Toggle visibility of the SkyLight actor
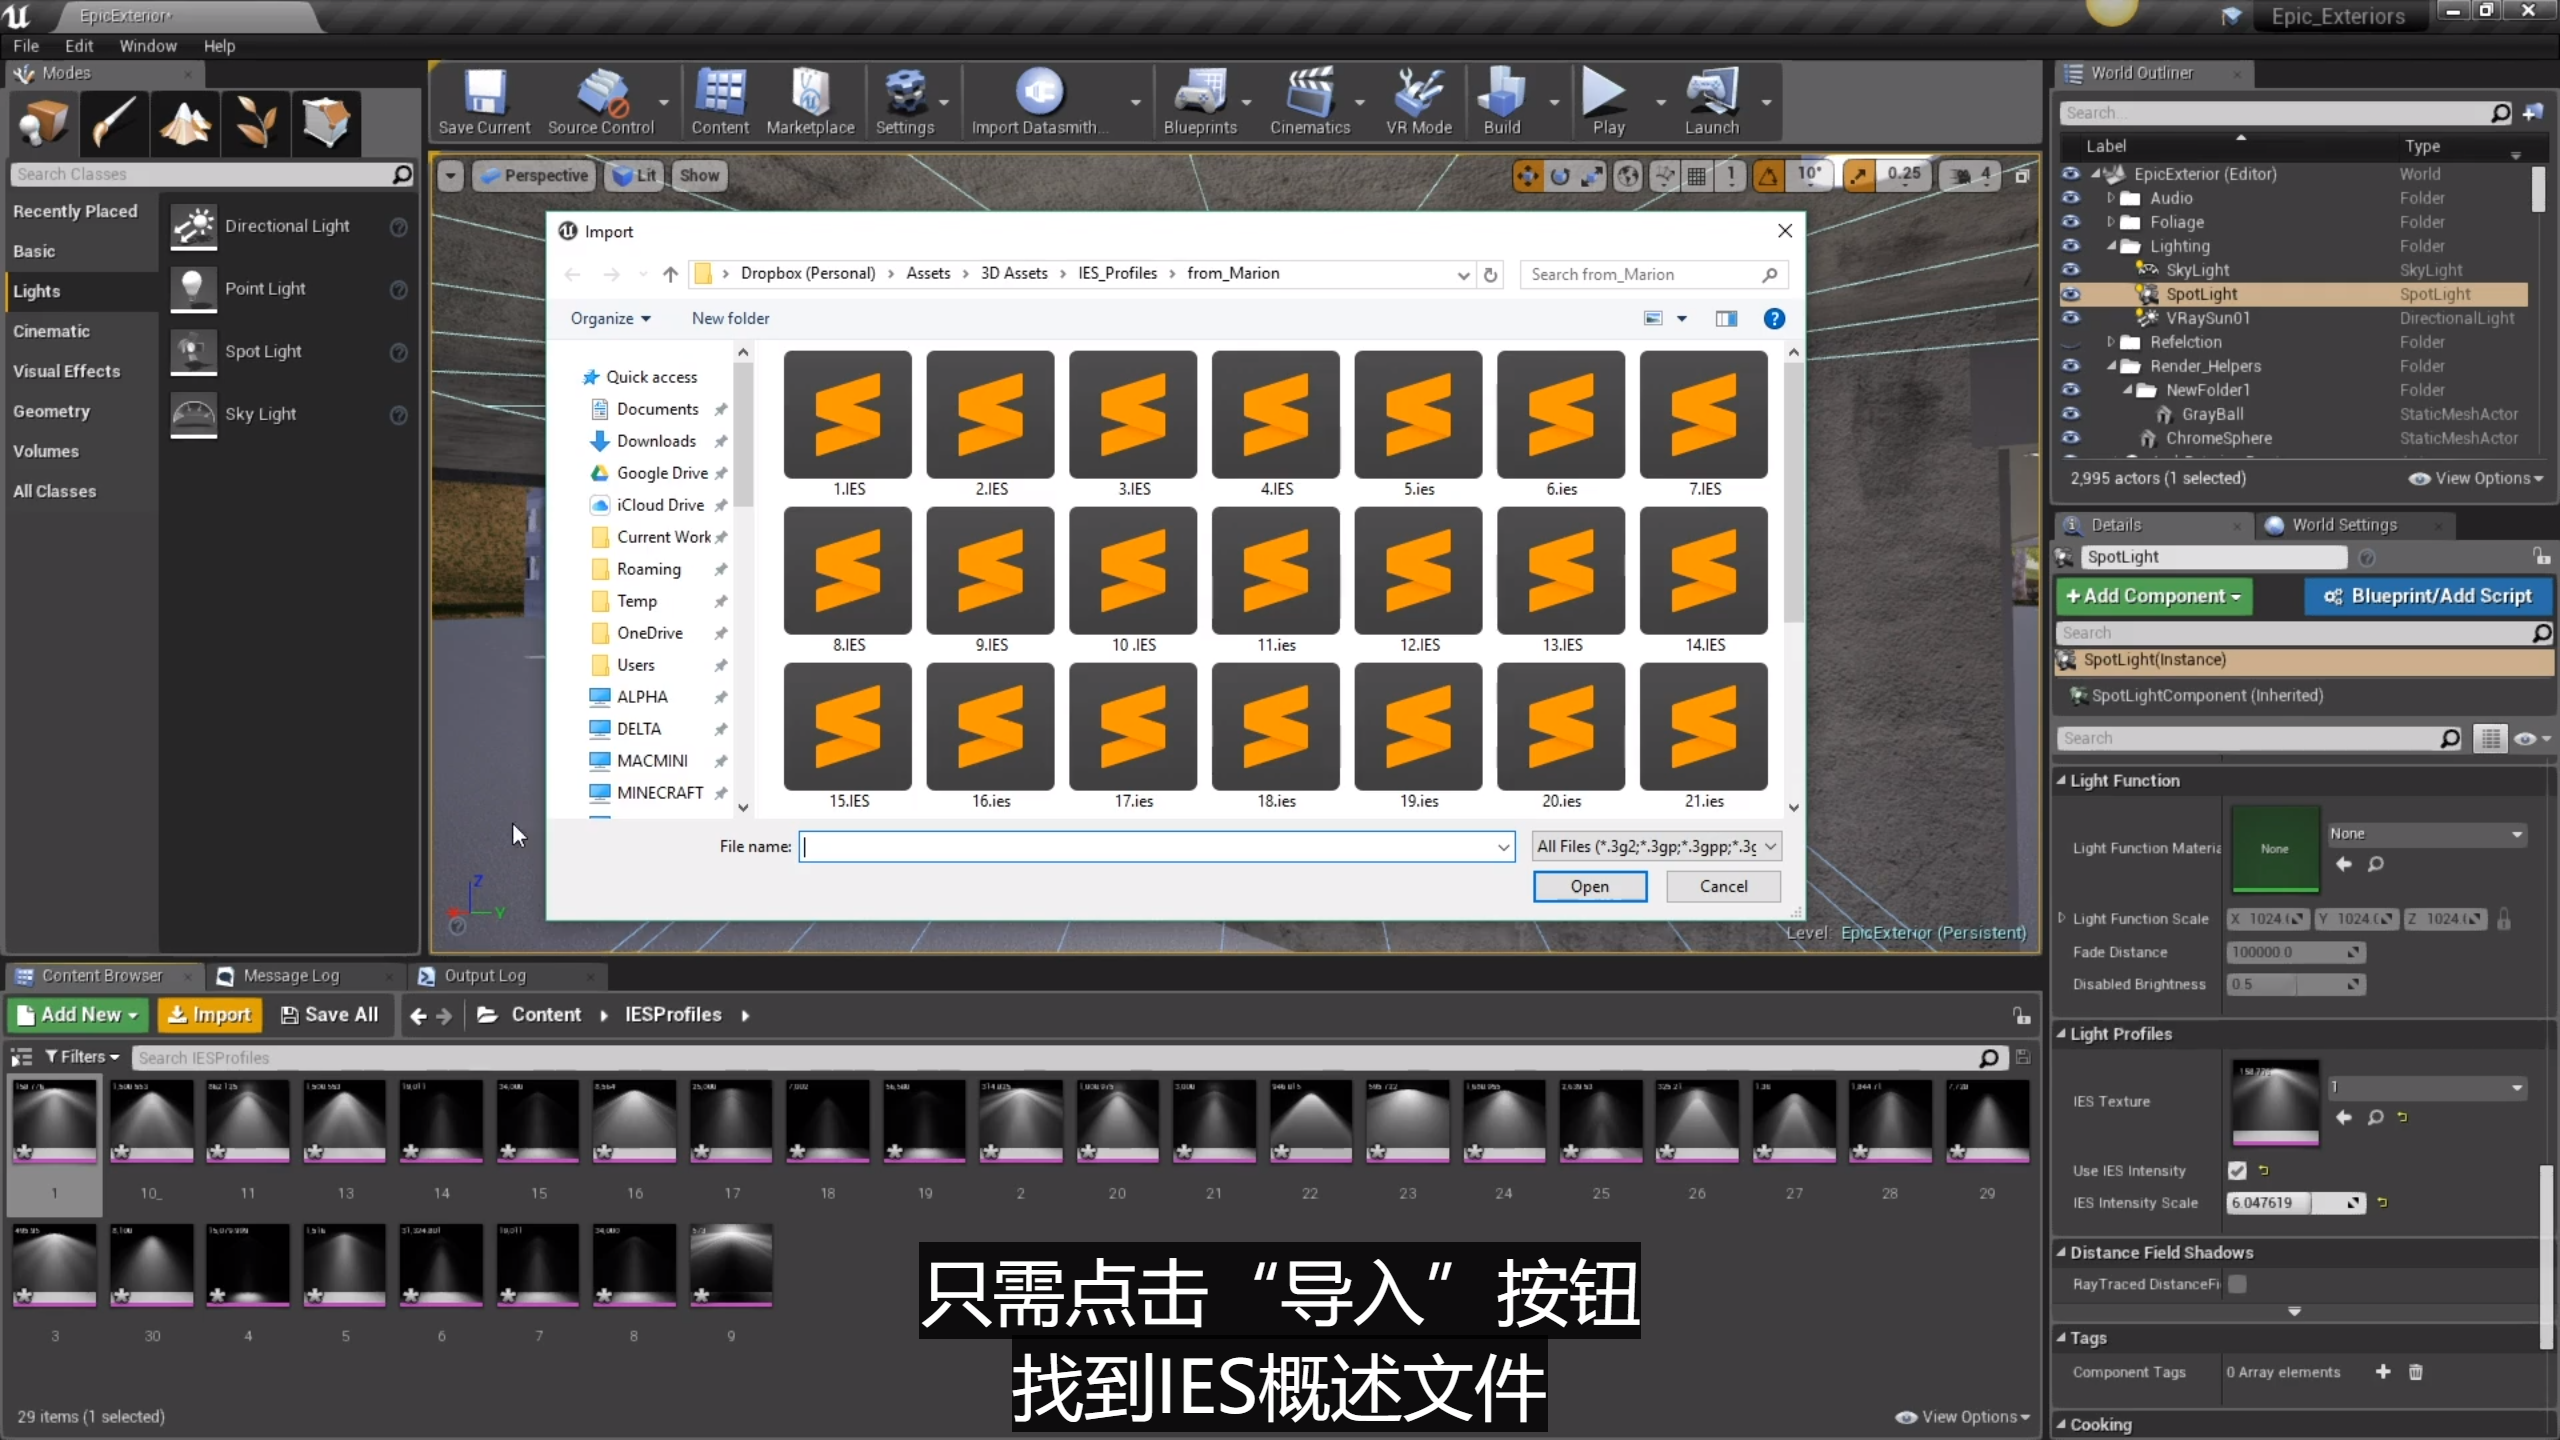Screen dimensions: 2560x1440 tap(2070, 270)
